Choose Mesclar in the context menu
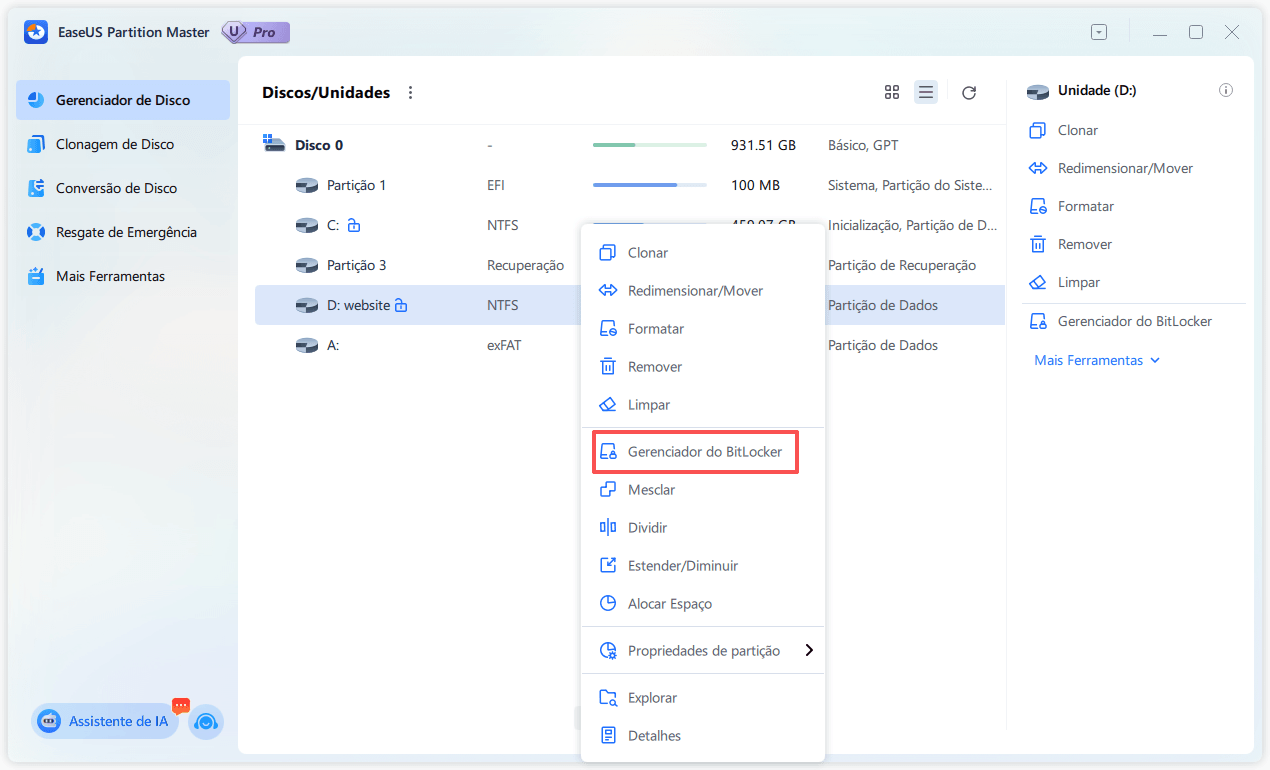This screenshot has height=770, width=1270. pyautogui.click(x=703, y=490)
